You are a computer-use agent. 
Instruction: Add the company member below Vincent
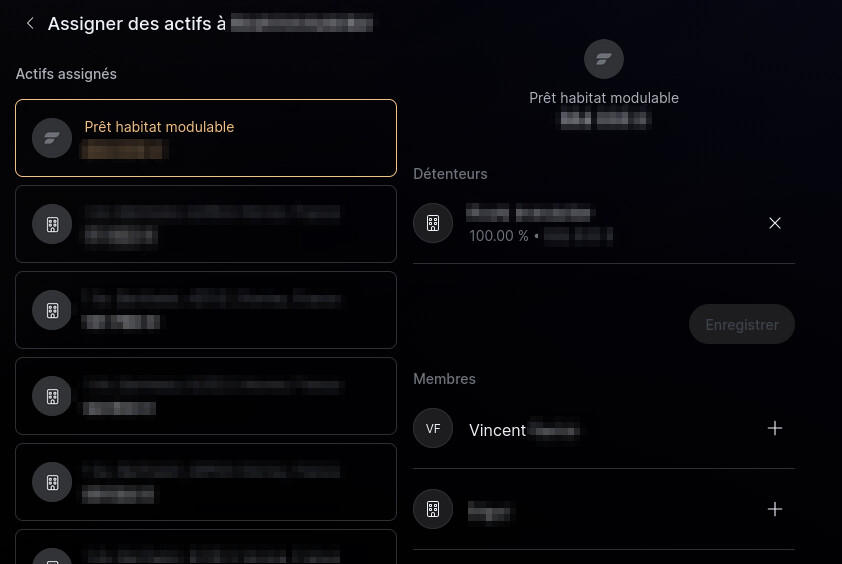(774, 509)
